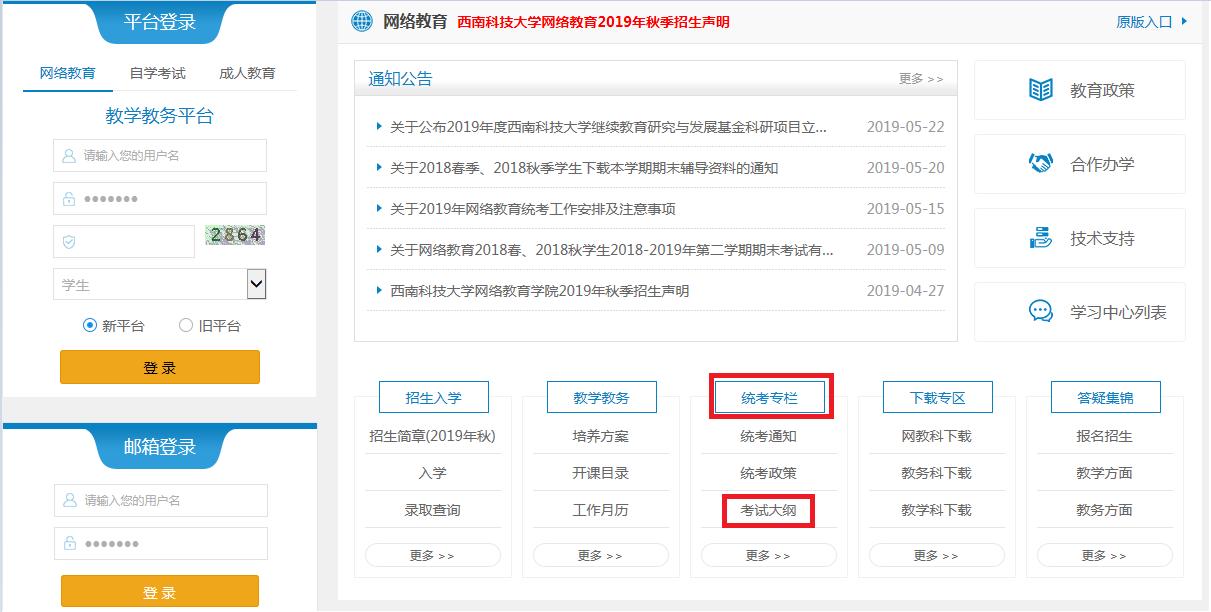The height and width of the screenshot is (612, 1211).
Task: Open 学习中心列表 via the chat icon
Action: pos(1041,311)
